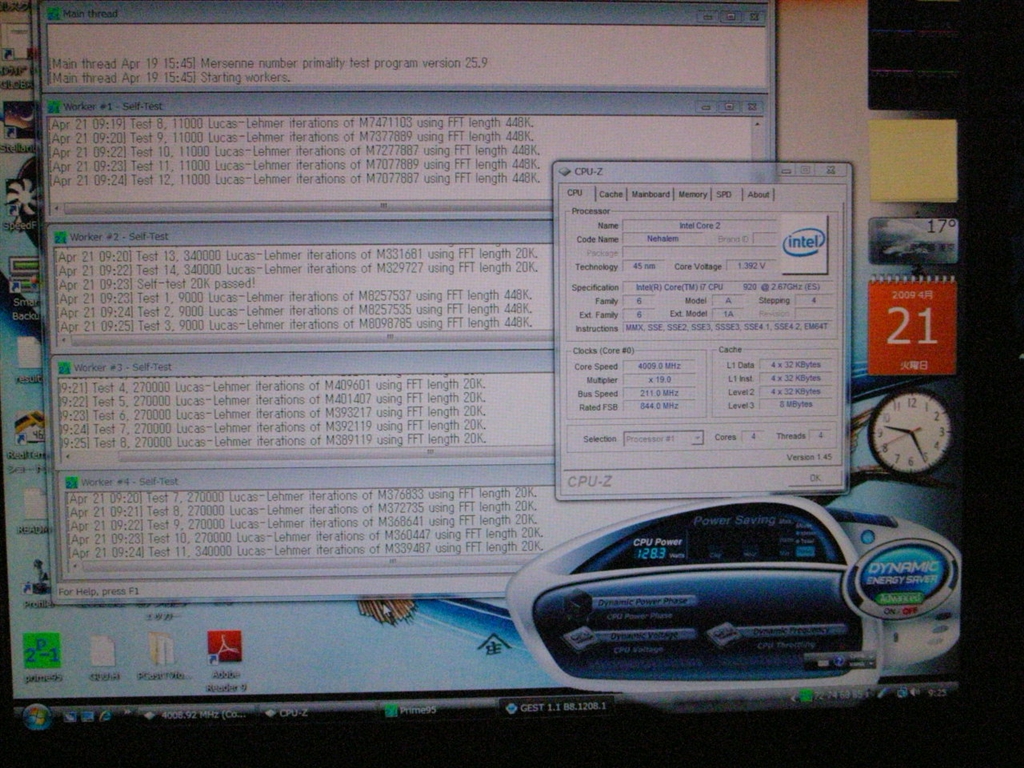Click the blue help icon in Energy Saver
Screen dimensions: 1024x768
(x=839, y=662)
